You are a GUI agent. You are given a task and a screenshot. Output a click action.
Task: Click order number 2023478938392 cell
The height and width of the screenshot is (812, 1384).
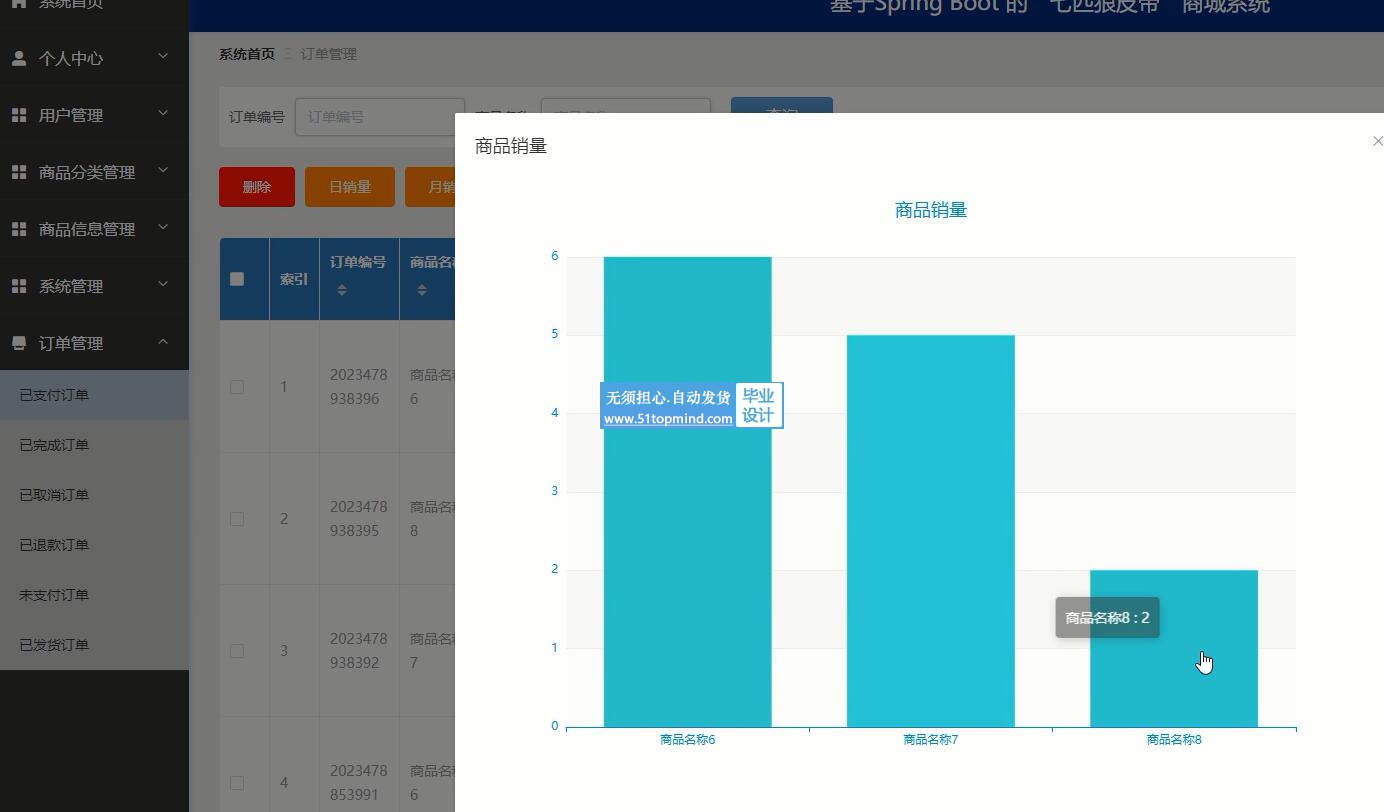tap(359, 651)
